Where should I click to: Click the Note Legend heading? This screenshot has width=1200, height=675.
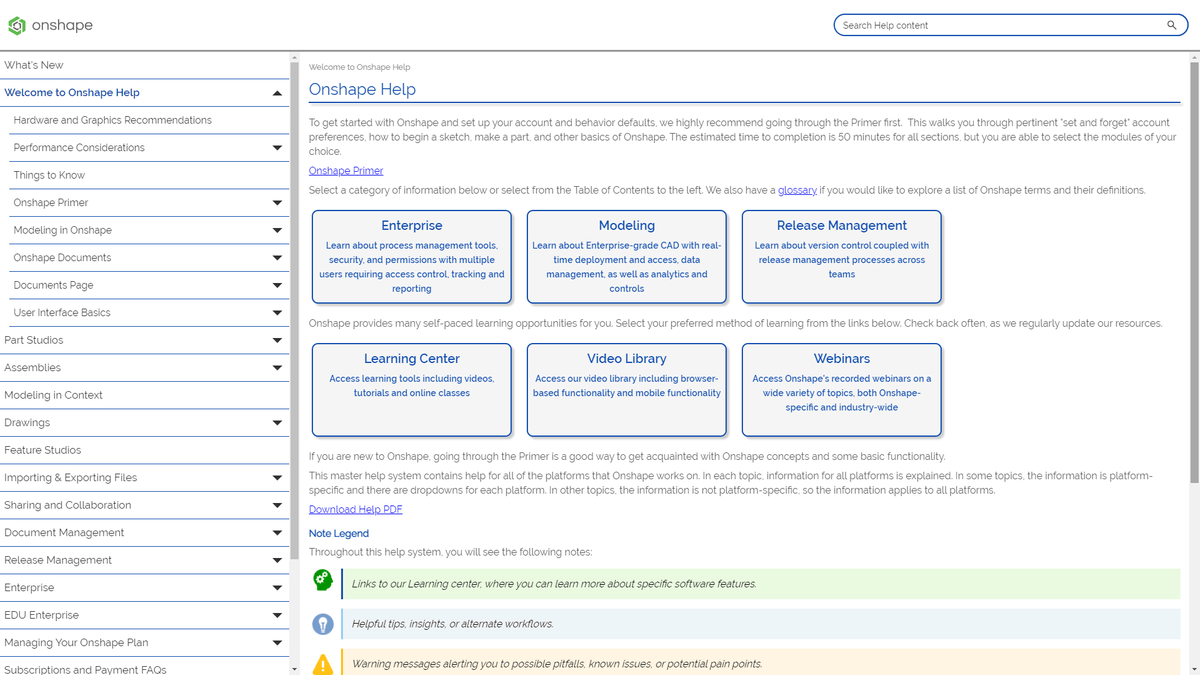(x=339, y=533)
